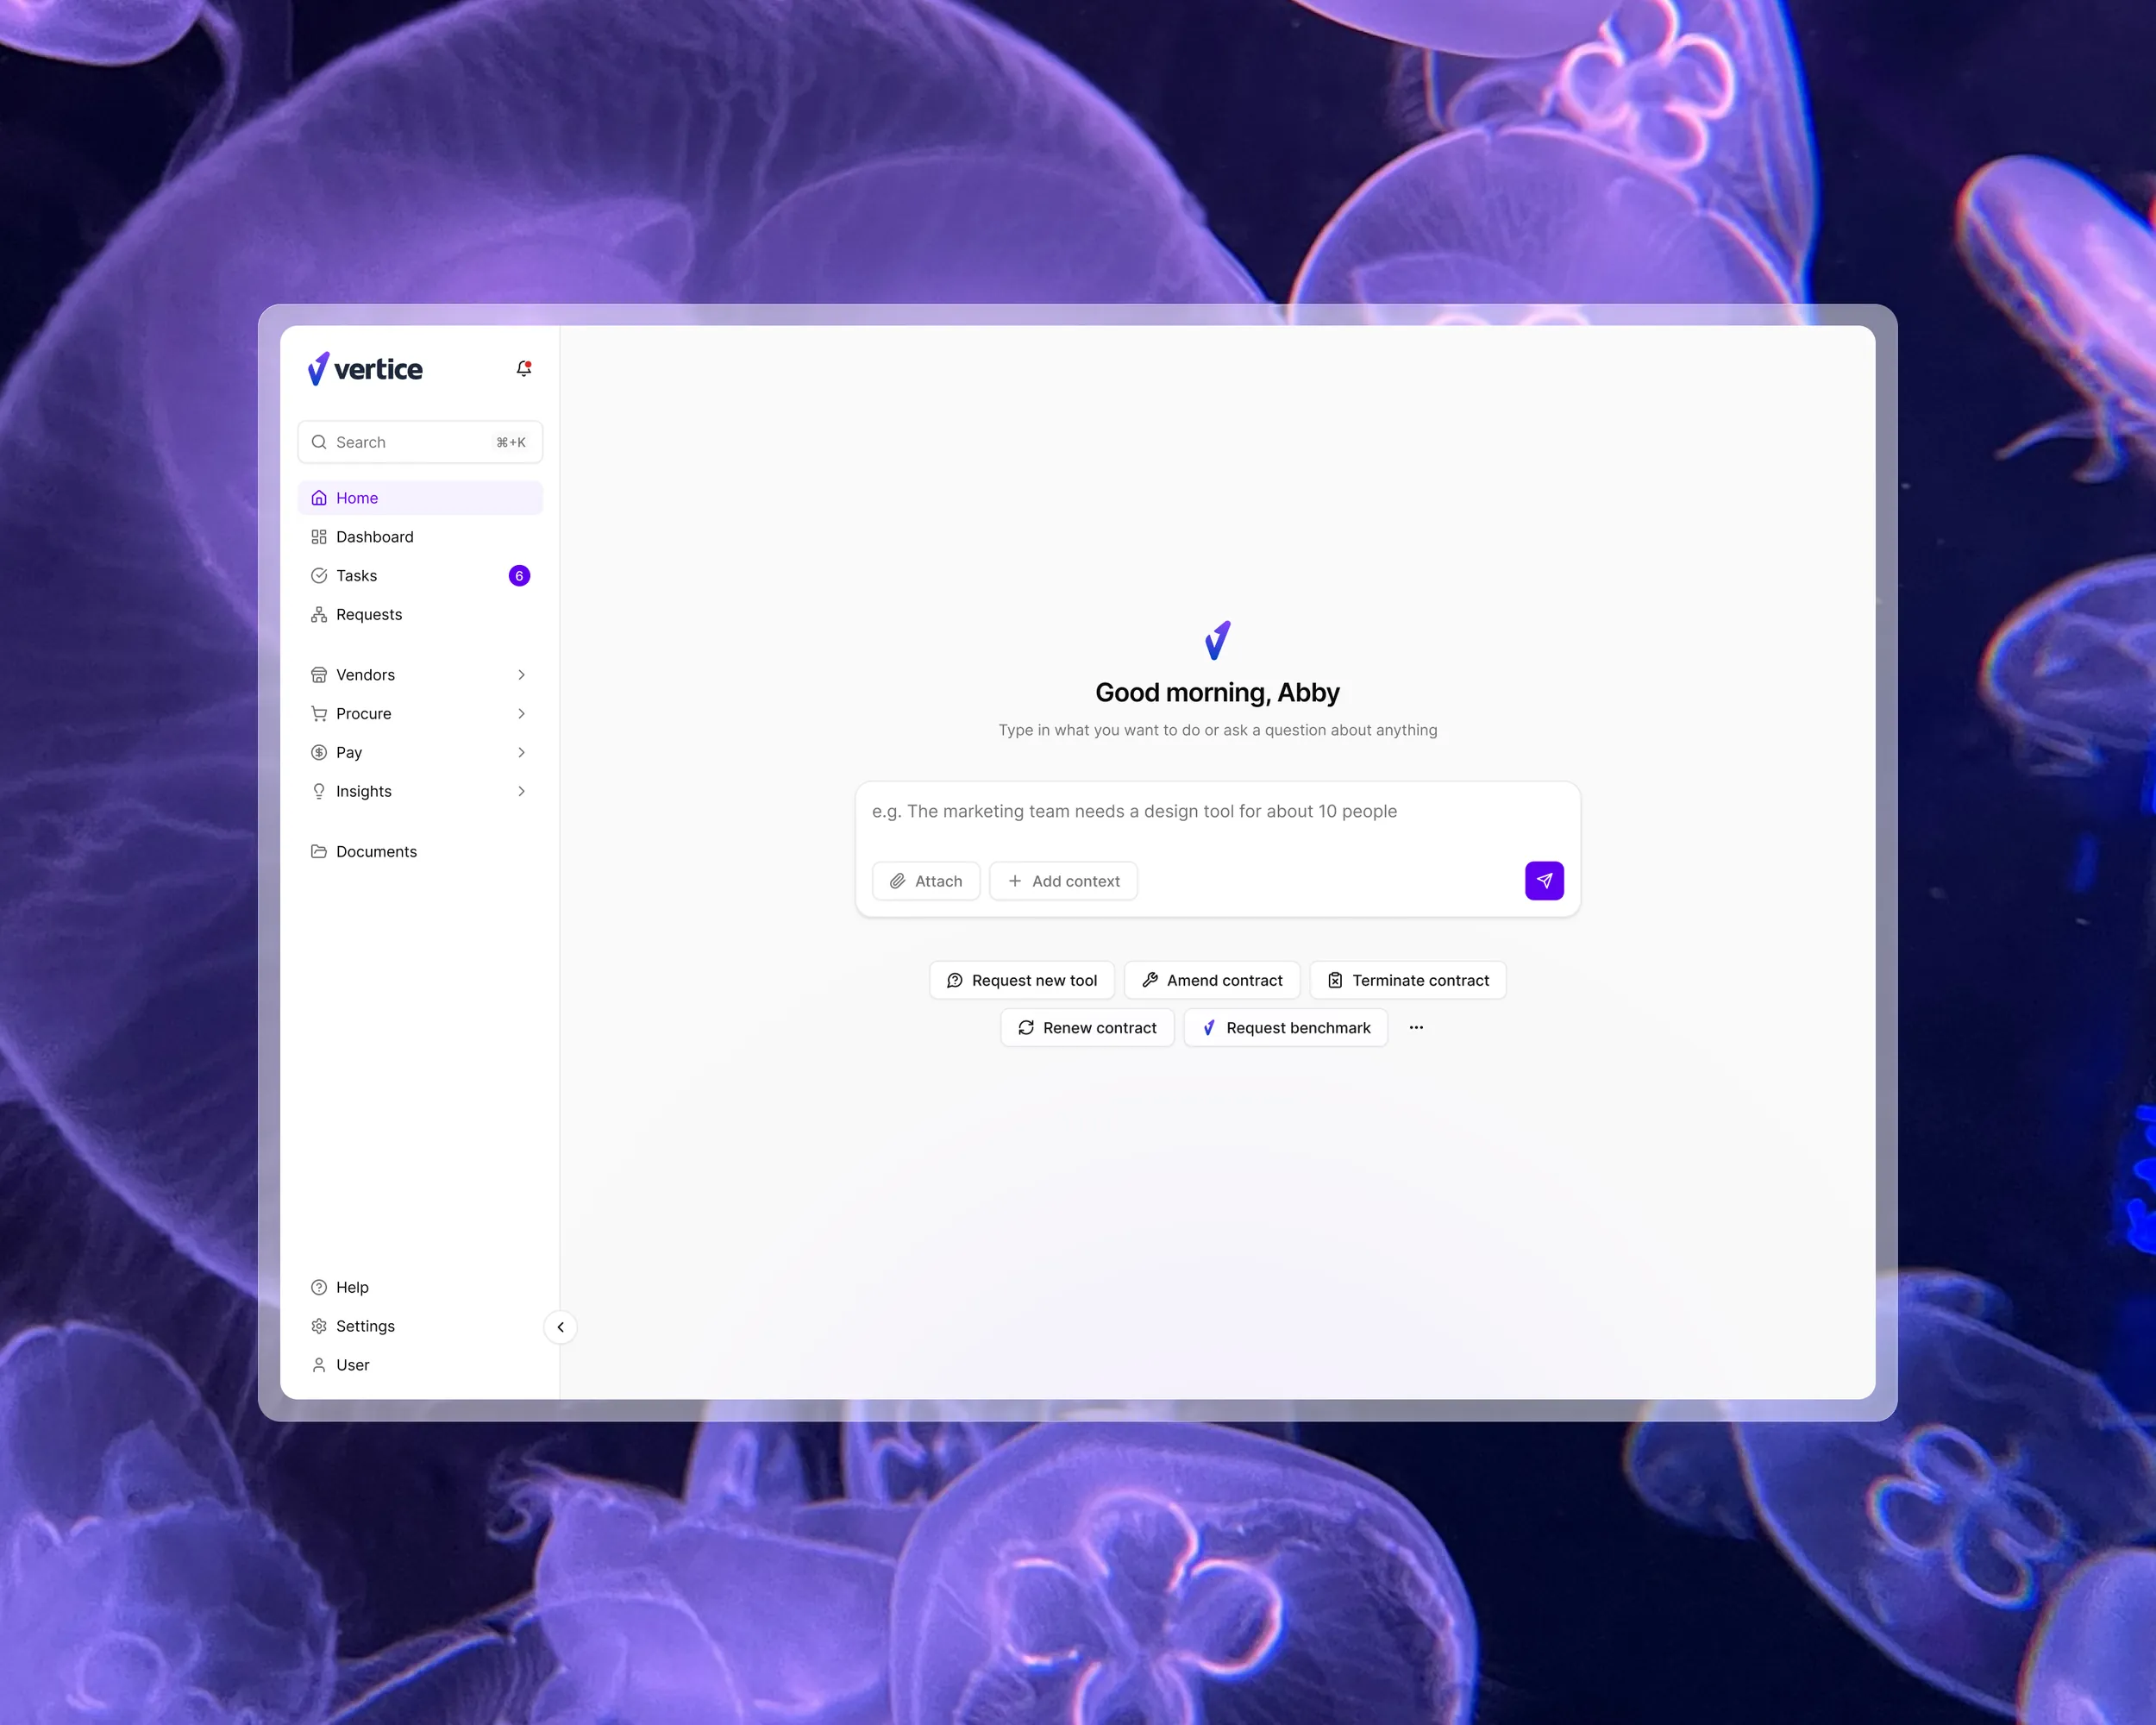Show more actions via ellipsis
2156x1725 pixels.
[1416, 1029]
